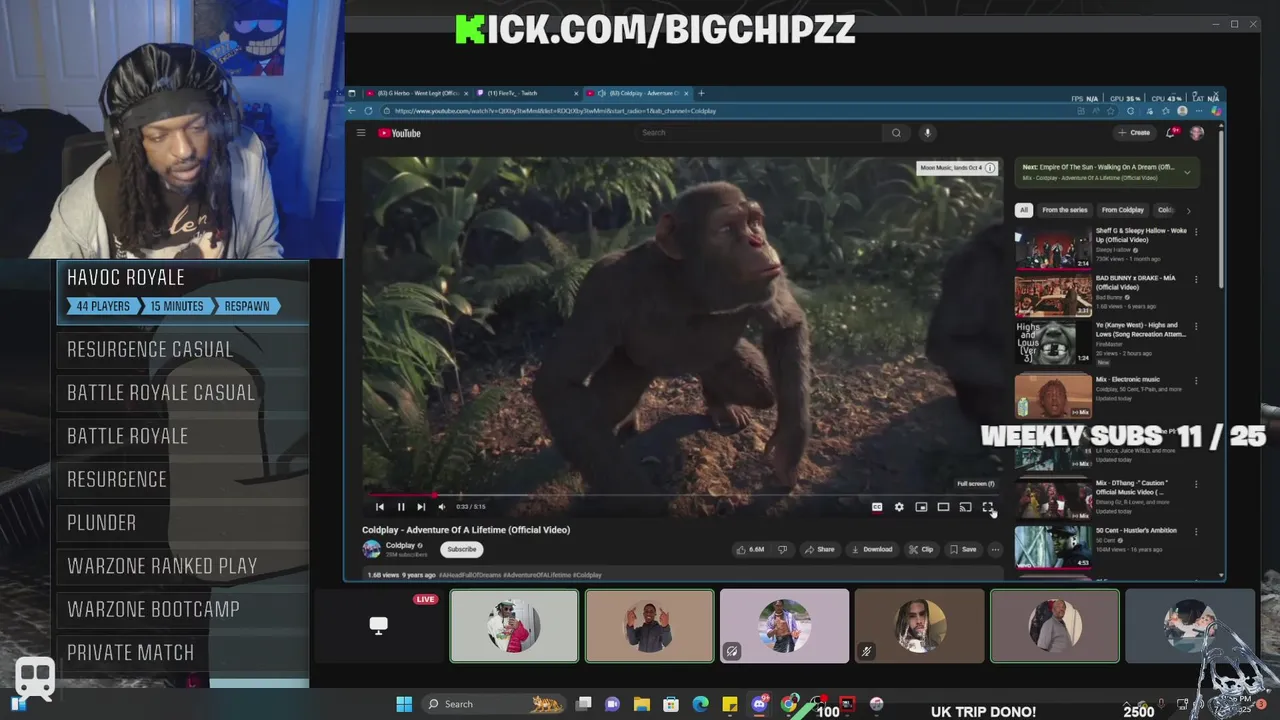The width and height of the screenshot is (1280, 720).
Task: Pause the Coldplay video
Action: pos(401,507)
